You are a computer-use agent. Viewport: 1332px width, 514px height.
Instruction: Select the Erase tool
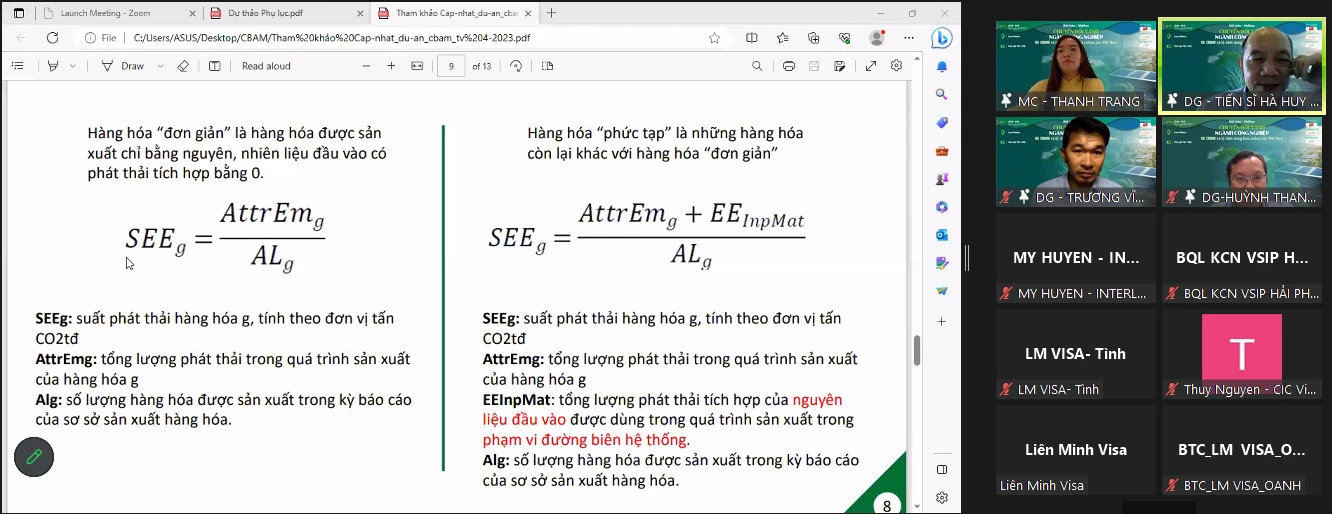point(182,66)
